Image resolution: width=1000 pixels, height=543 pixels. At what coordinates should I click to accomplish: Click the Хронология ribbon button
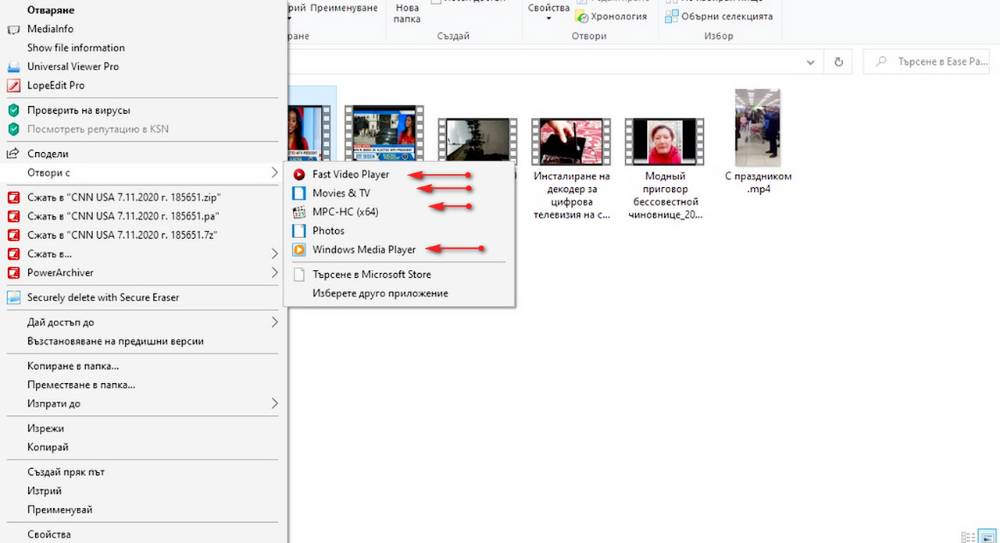(611, 17)
